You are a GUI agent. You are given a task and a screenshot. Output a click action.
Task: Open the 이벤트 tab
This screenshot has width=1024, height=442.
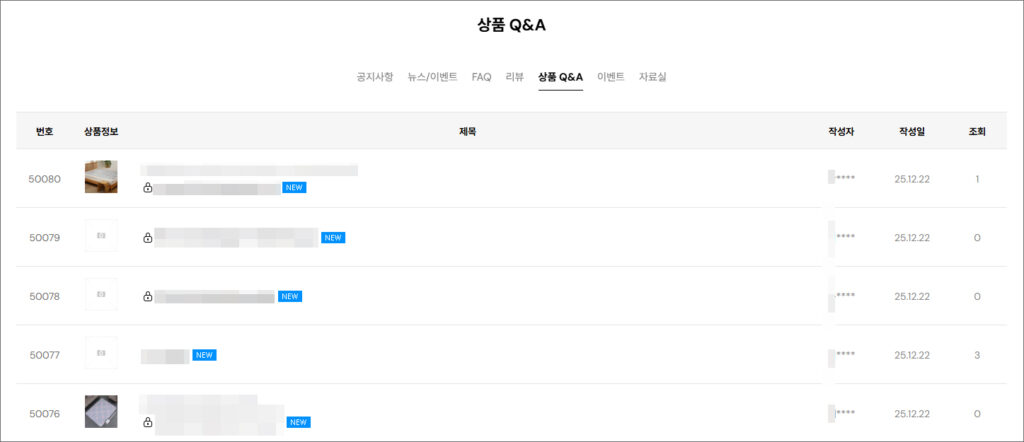click(611, 77)
